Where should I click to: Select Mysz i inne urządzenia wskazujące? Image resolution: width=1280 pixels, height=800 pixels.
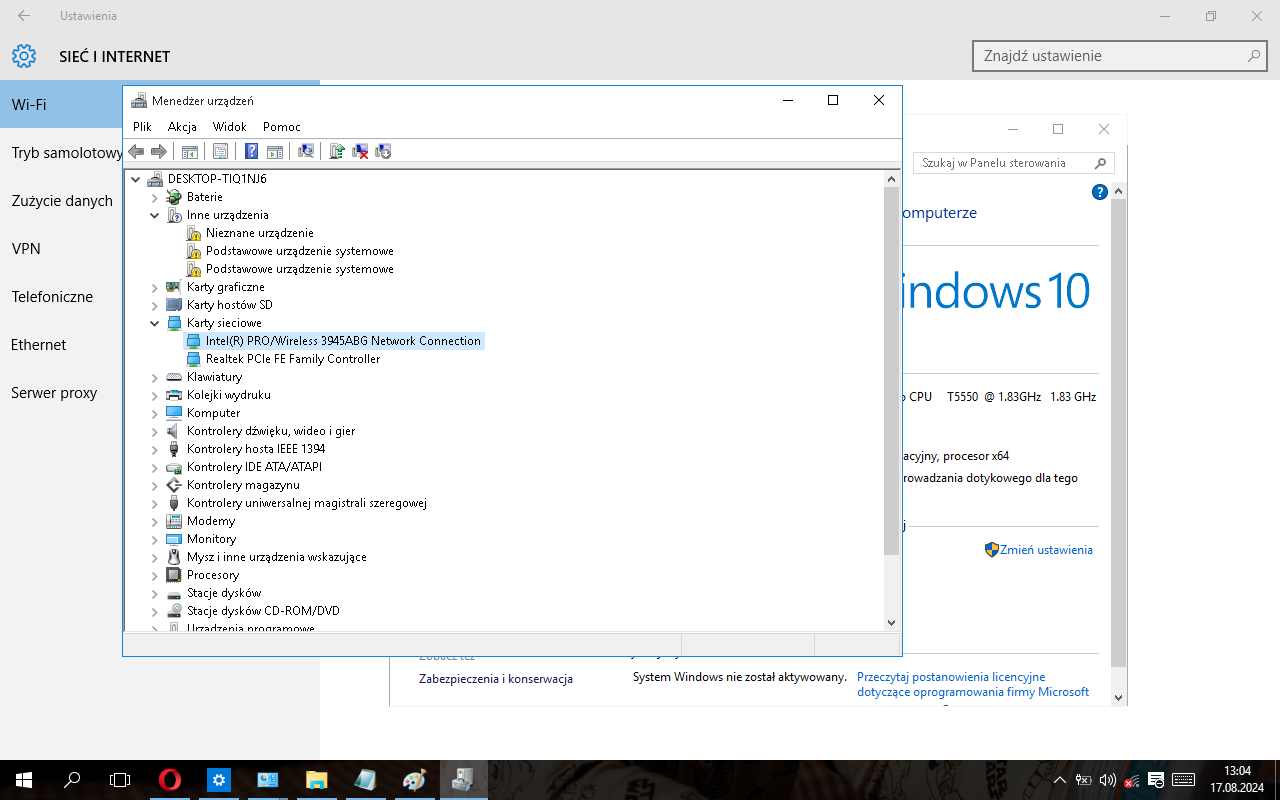click(277, 557)
